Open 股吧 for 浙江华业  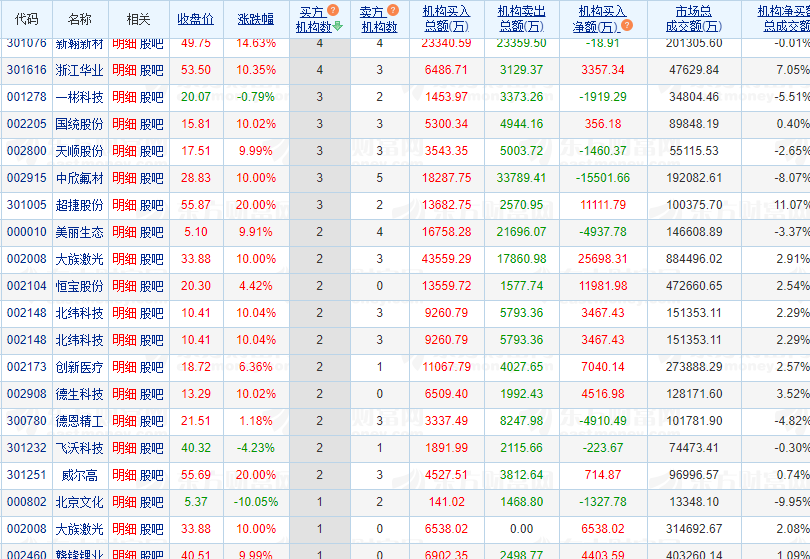(151, 70)
